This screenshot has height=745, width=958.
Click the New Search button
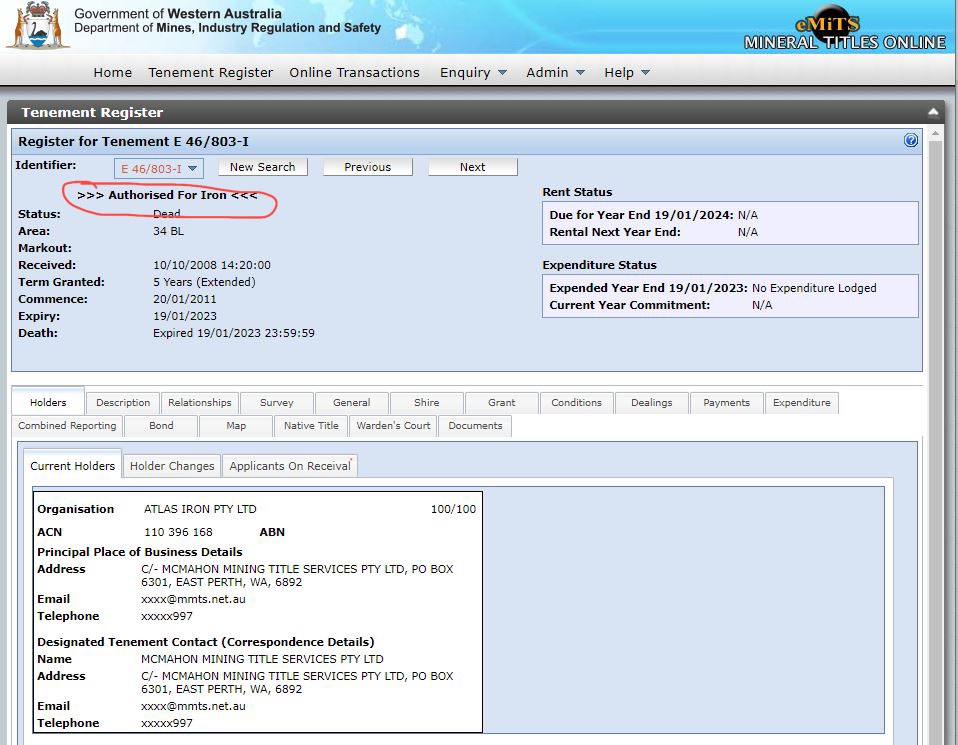[263, 167]
